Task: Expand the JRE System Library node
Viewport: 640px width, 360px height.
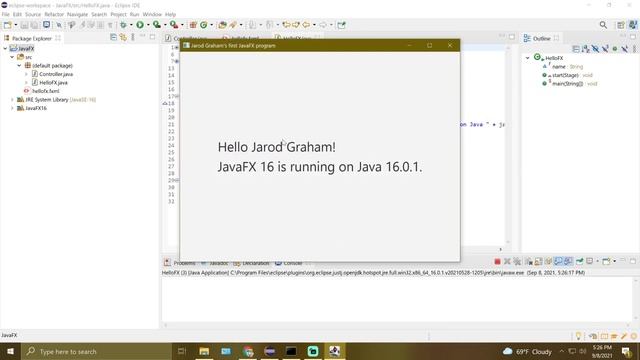Action: click(x=12, y=100)
